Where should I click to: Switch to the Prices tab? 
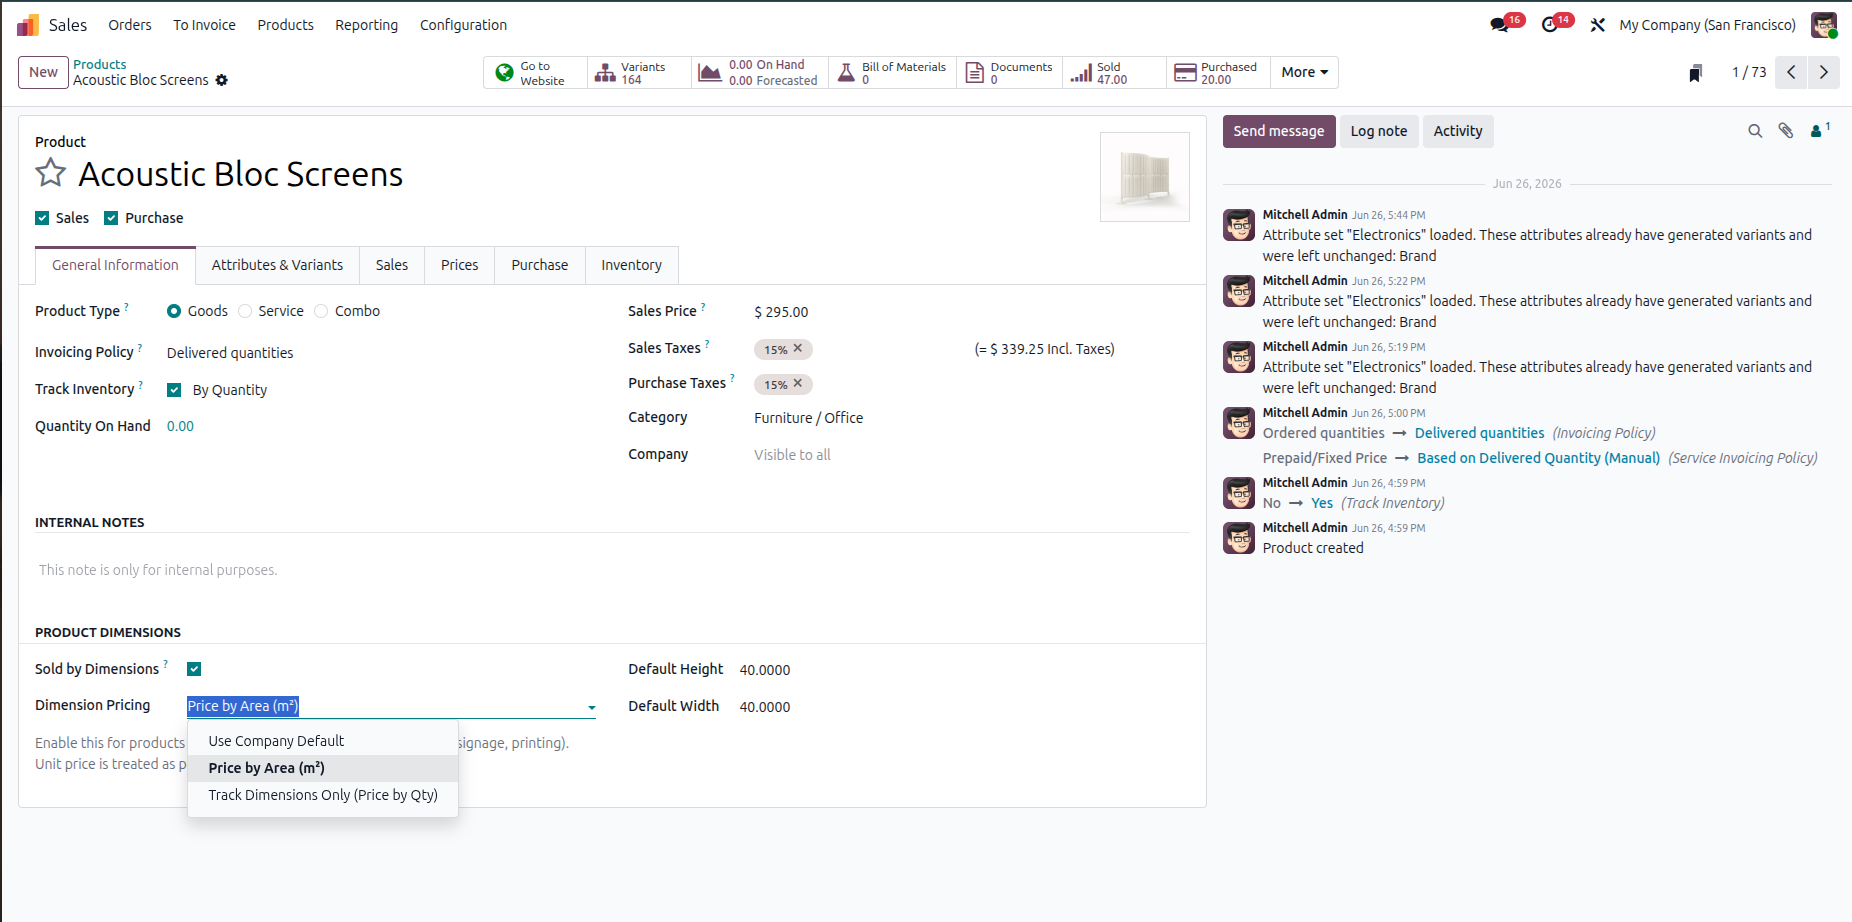[459, 265]
